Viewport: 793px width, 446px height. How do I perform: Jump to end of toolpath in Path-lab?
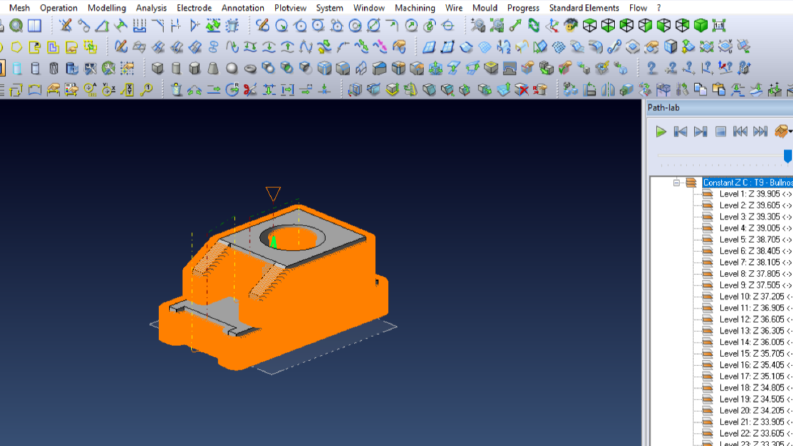[760, 131]
